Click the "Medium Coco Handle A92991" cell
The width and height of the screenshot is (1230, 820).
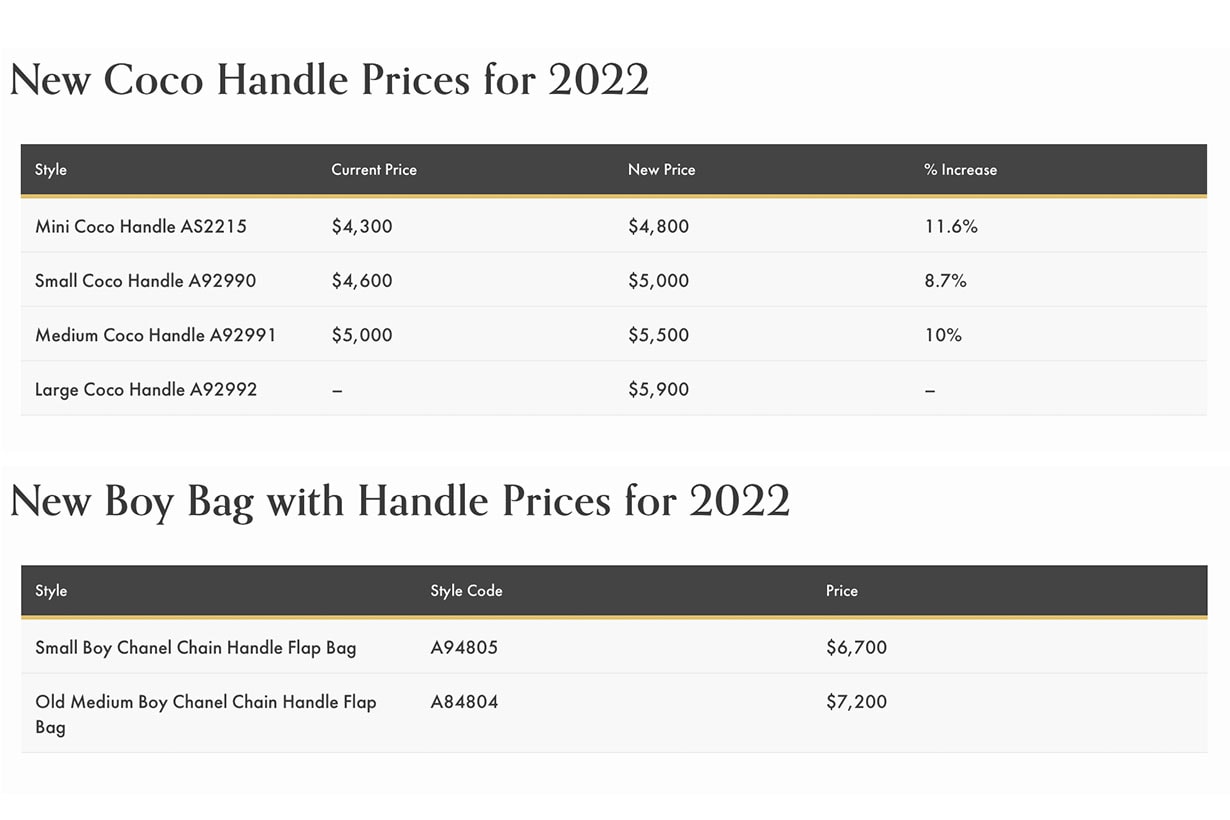[155, 335]
